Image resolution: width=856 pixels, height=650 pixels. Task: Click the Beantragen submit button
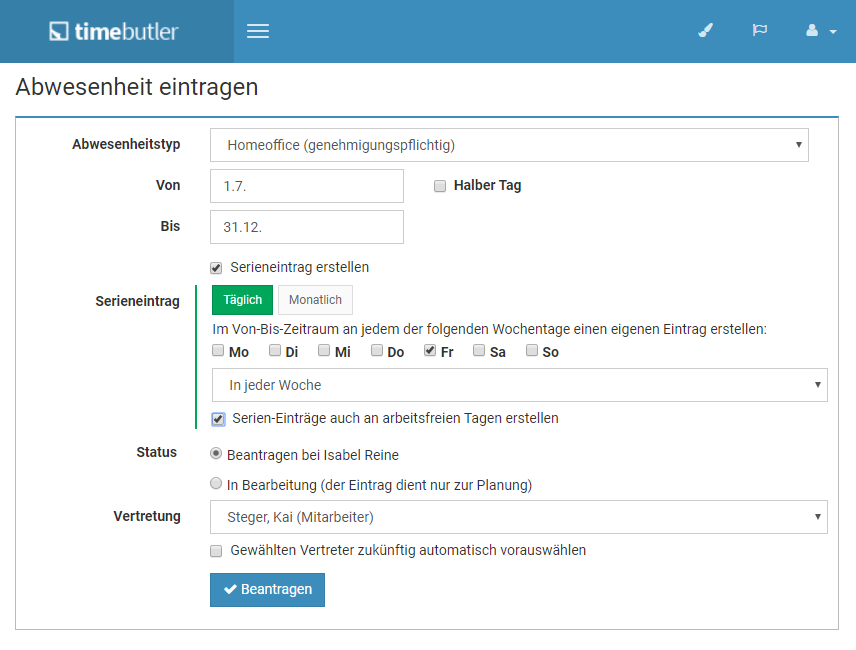click(x=268, y=589)
